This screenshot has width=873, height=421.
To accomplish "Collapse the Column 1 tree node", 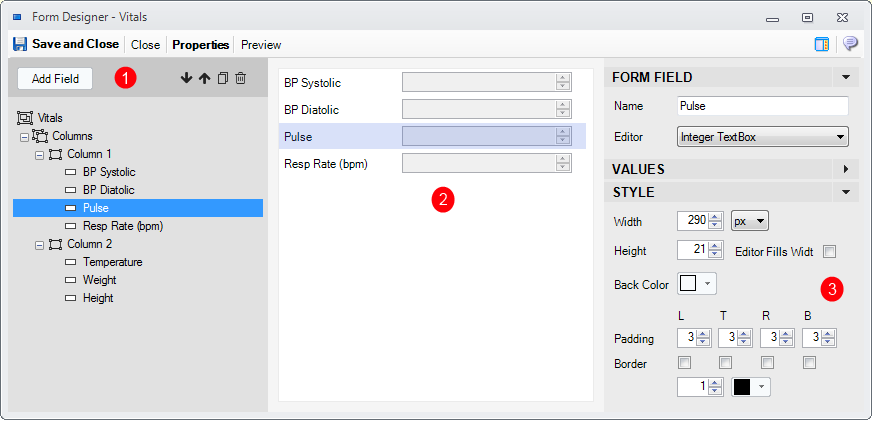I will click(x=39, y=154).
